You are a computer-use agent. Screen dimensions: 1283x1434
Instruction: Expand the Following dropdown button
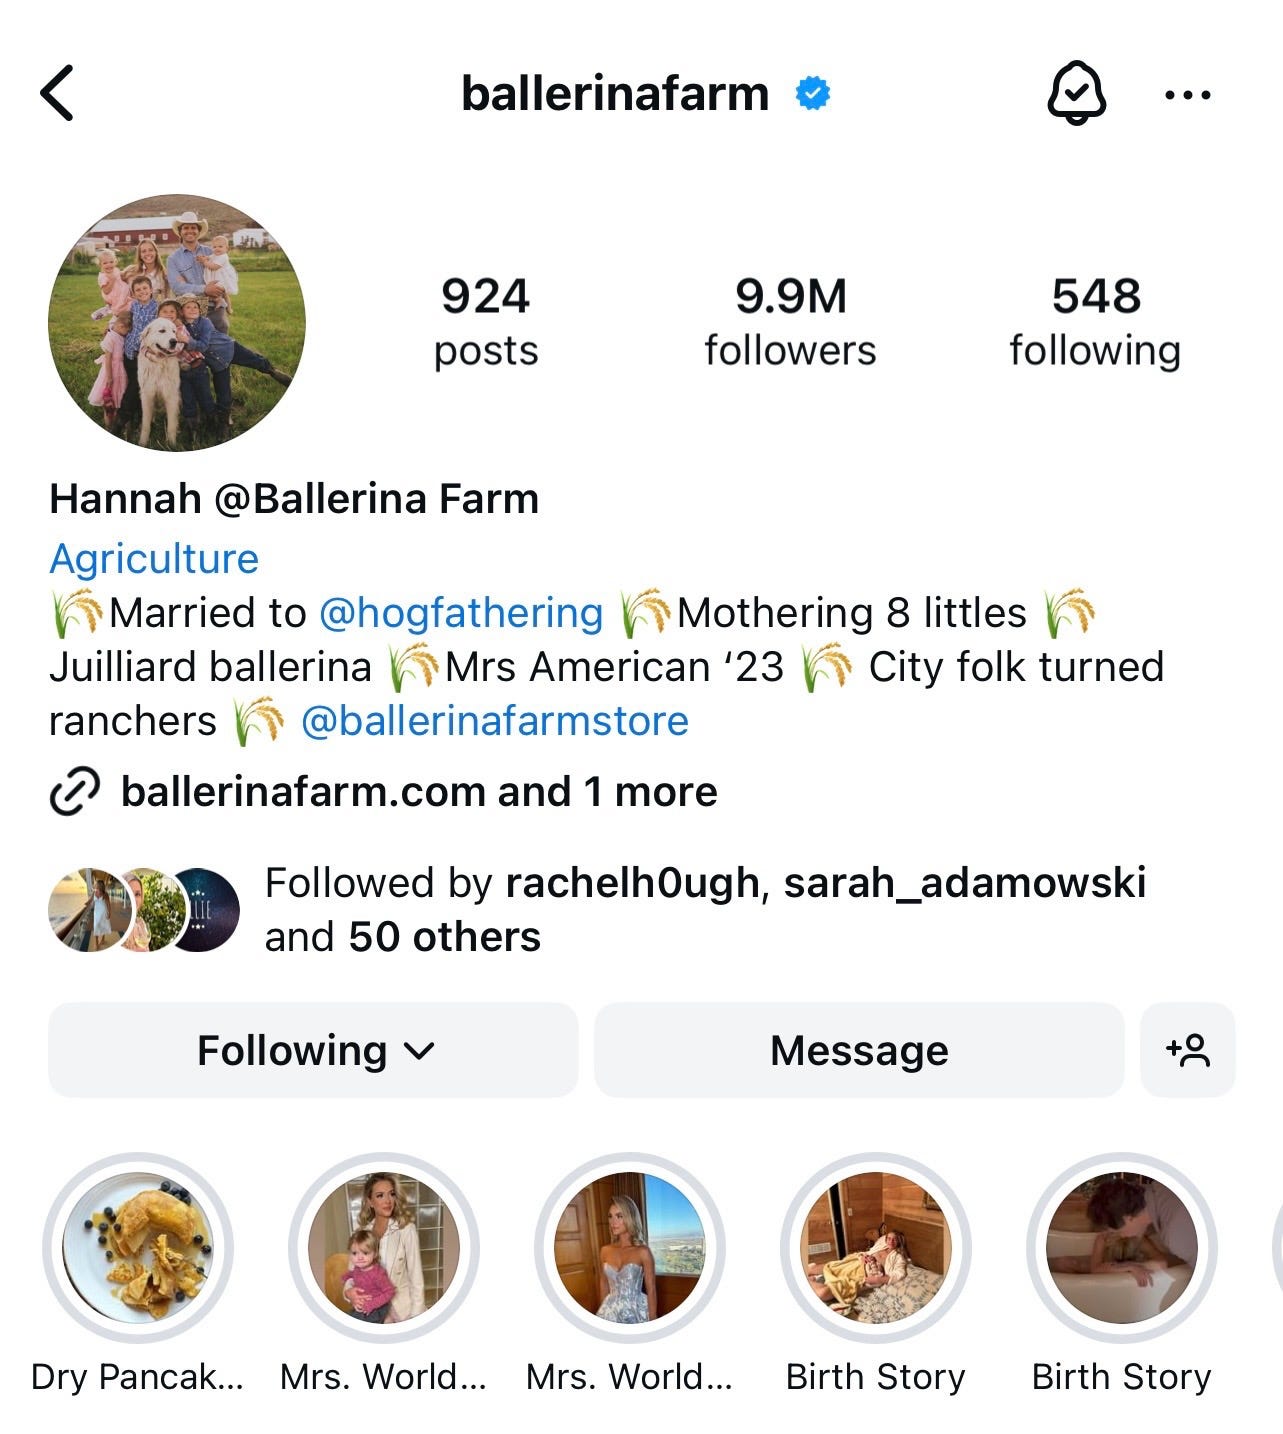pyautogui.click(x=313, y=1050)
